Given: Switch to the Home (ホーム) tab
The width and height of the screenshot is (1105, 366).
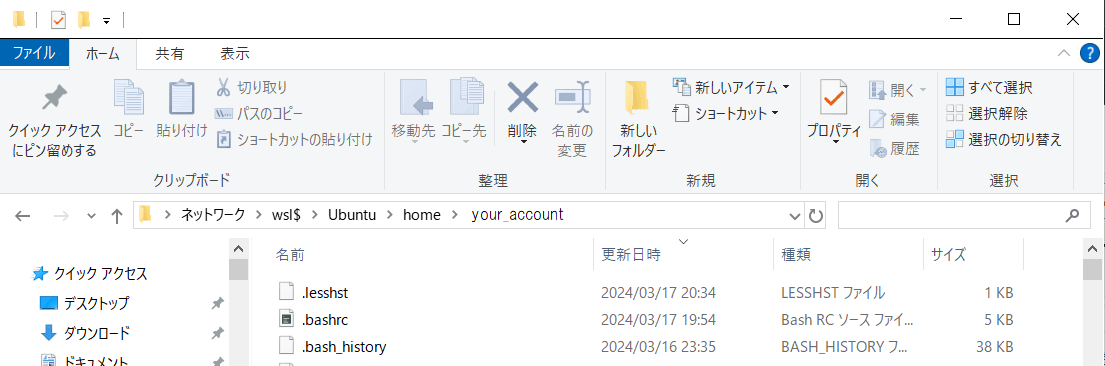Looking at the screenshot, I should 103,53.
